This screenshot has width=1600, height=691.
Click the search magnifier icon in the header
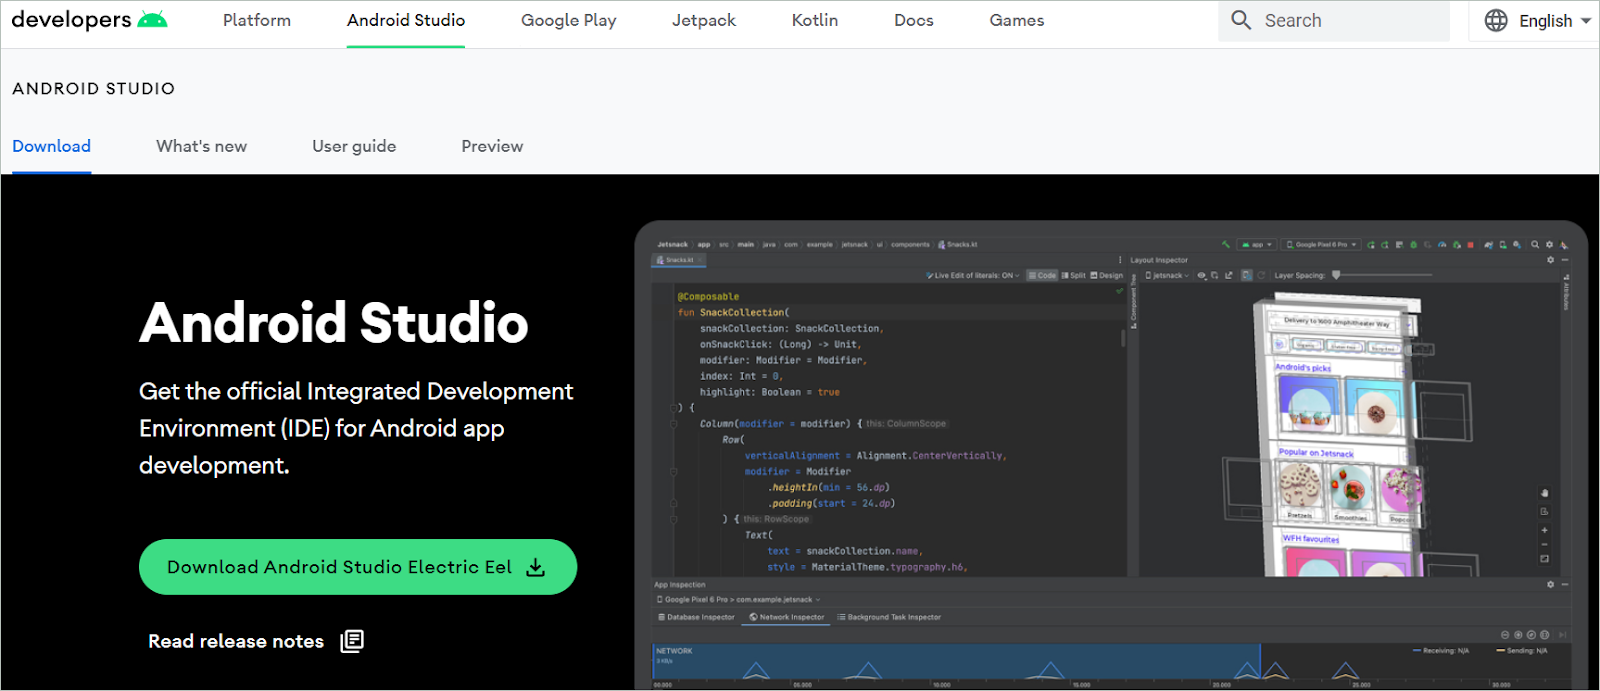[1241, 20]
